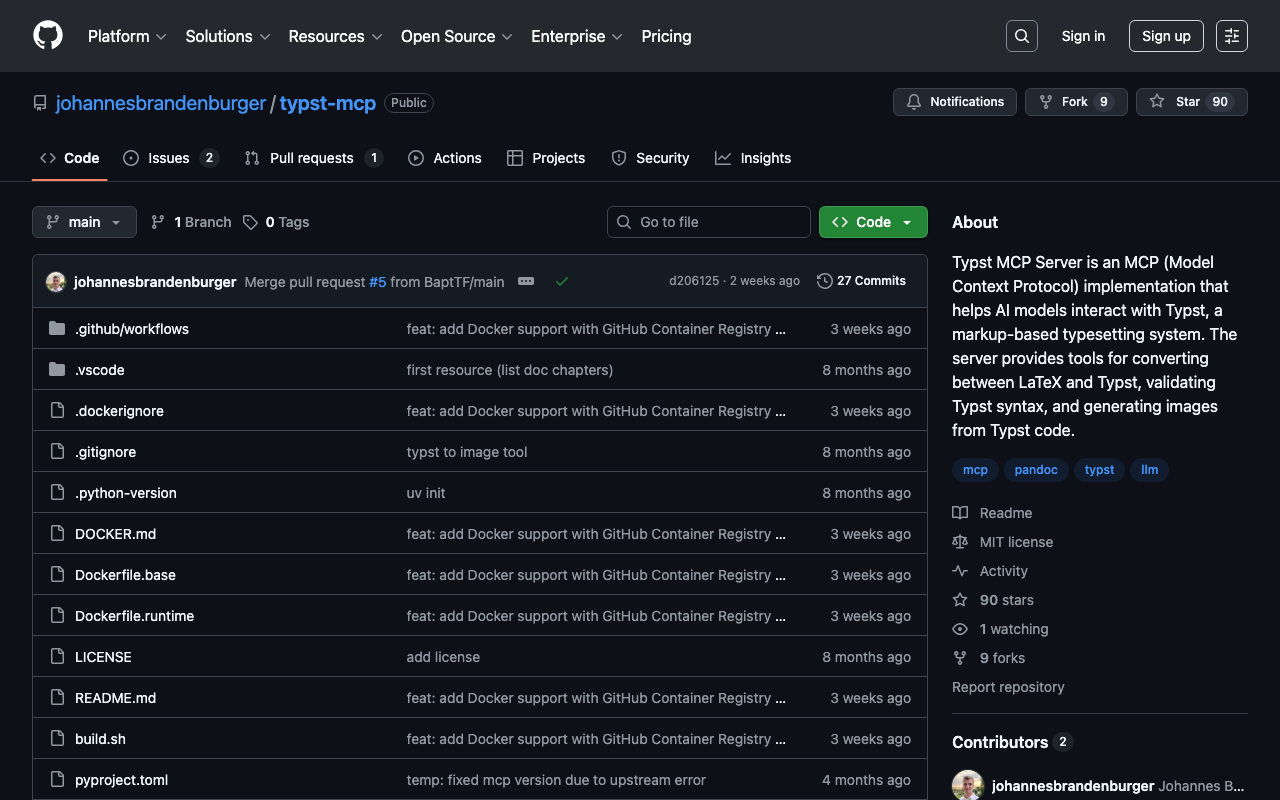Click the Sign up button
This screenshot has height=800, width=1280.
[x=1165, y=36]
